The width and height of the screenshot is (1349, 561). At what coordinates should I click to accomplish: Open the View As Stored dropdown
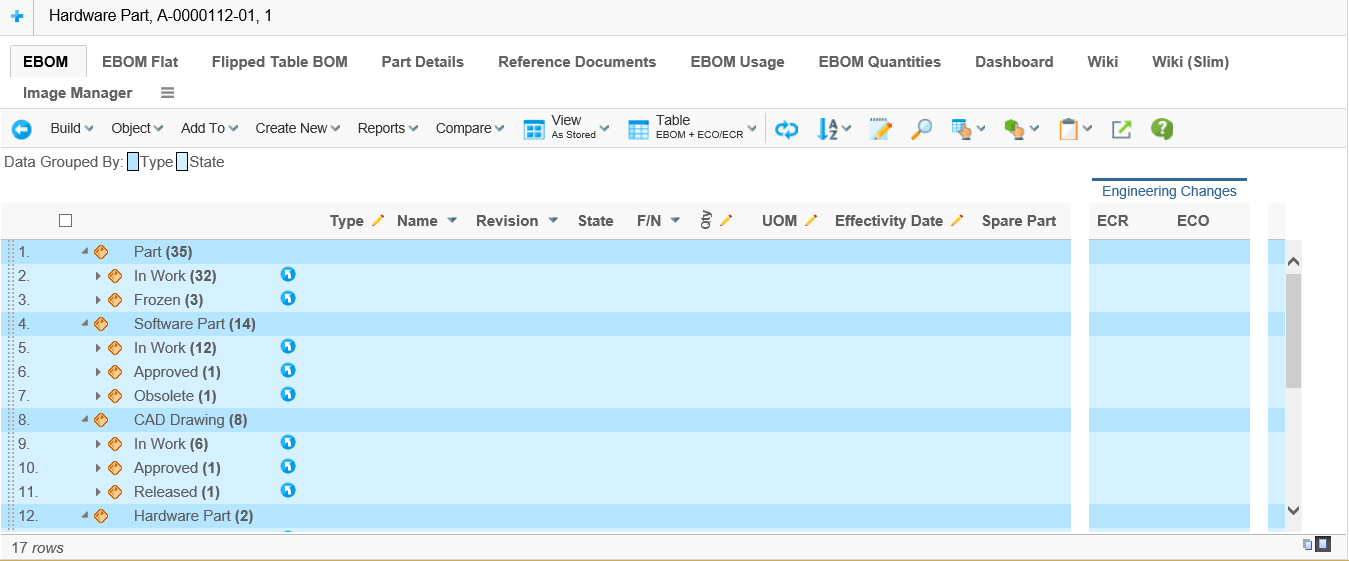coord(565,128)
